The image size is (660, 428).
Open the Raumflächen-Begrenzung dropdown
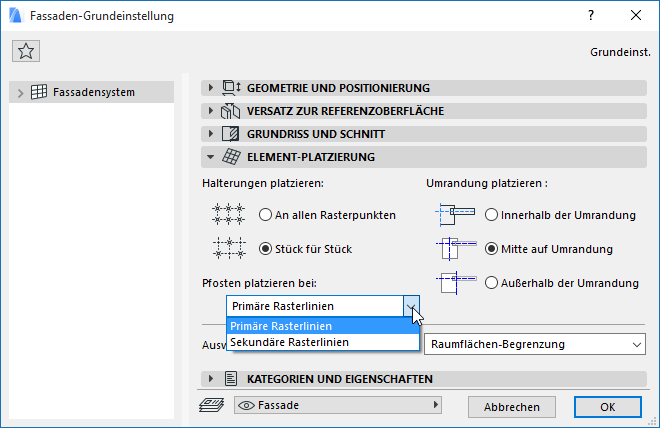click(534, 345)
